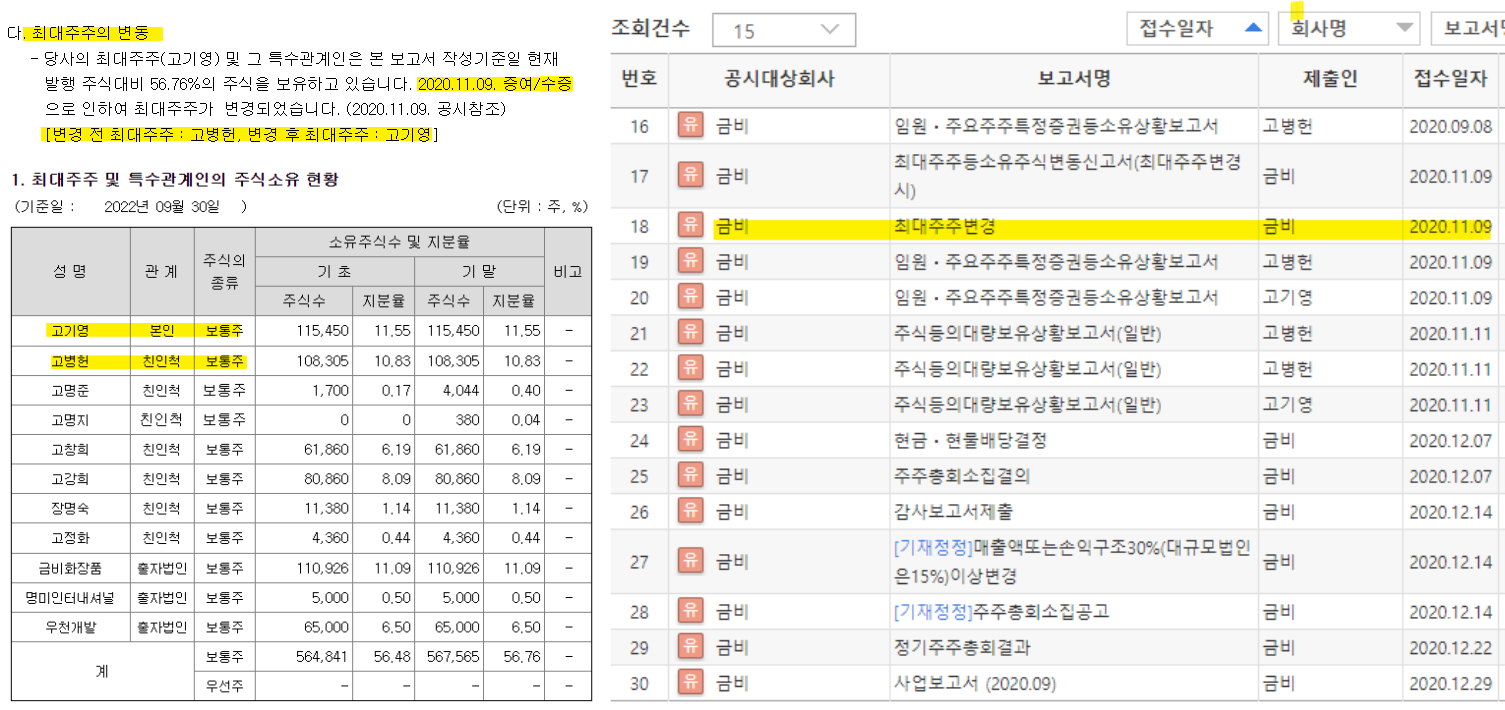The image size is (1505, 710).
Task: Click the 유 badge next to 정기주주총회결과
Action: point(690,647)
